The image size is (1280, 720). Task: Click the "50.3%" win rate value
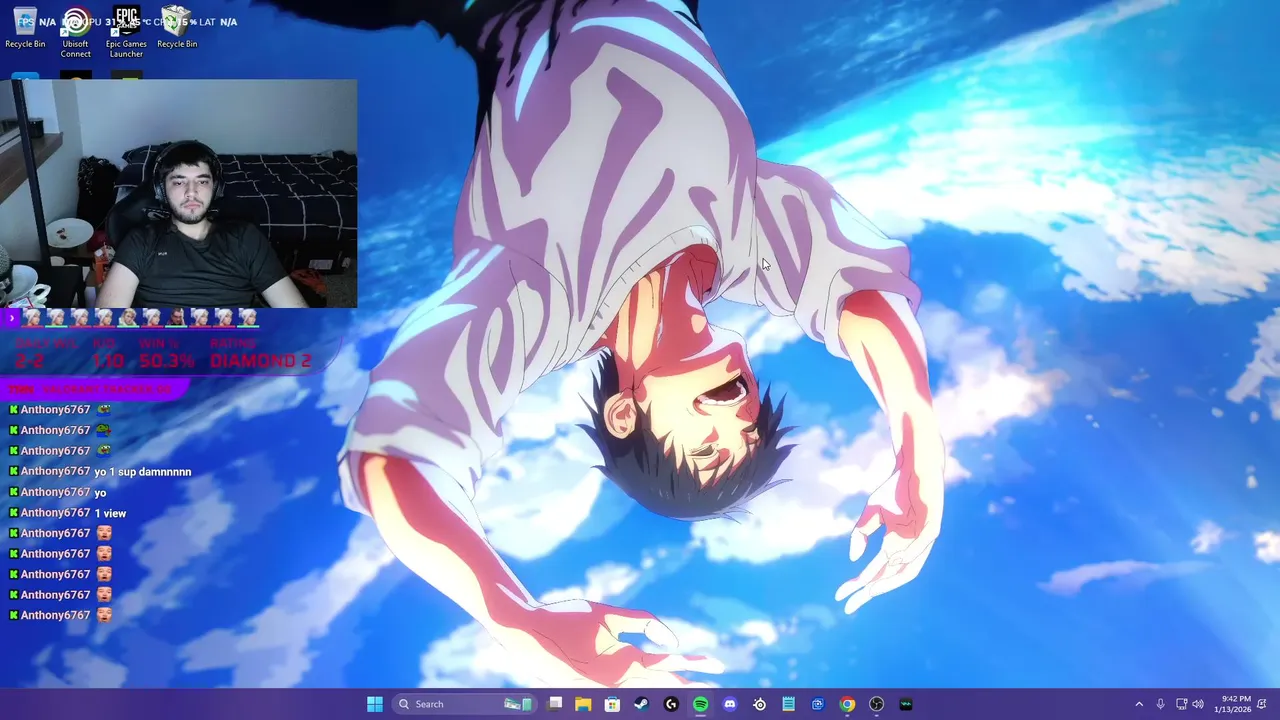[x=167, y=361]
